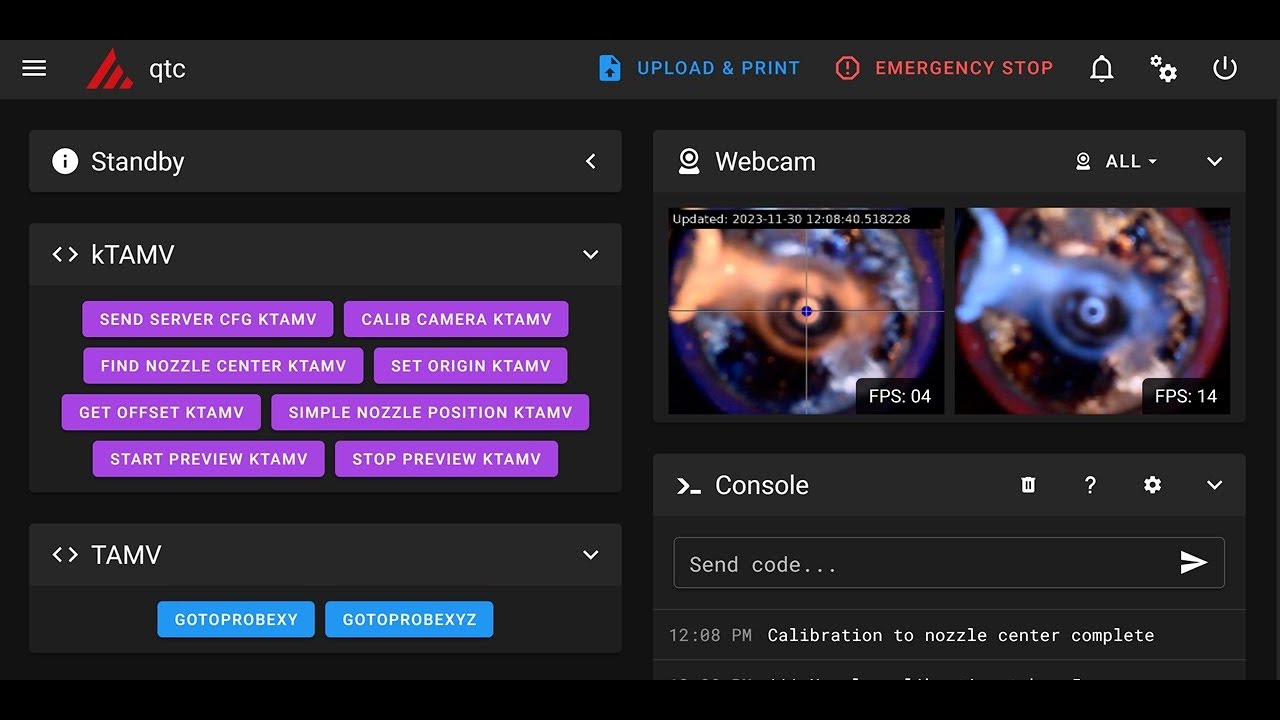Run CALIB CAMERA KTAMV macro
This screenshot has width=1280, height=720.
456,319
